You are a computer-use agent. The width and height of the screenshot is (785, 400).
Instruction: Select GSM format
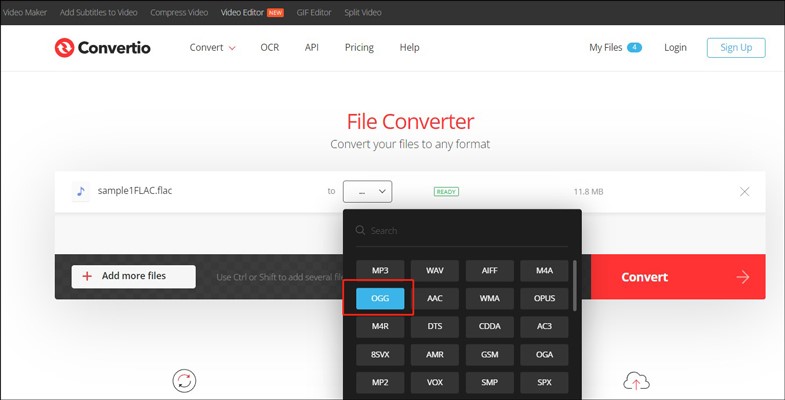tap(490, 354)
